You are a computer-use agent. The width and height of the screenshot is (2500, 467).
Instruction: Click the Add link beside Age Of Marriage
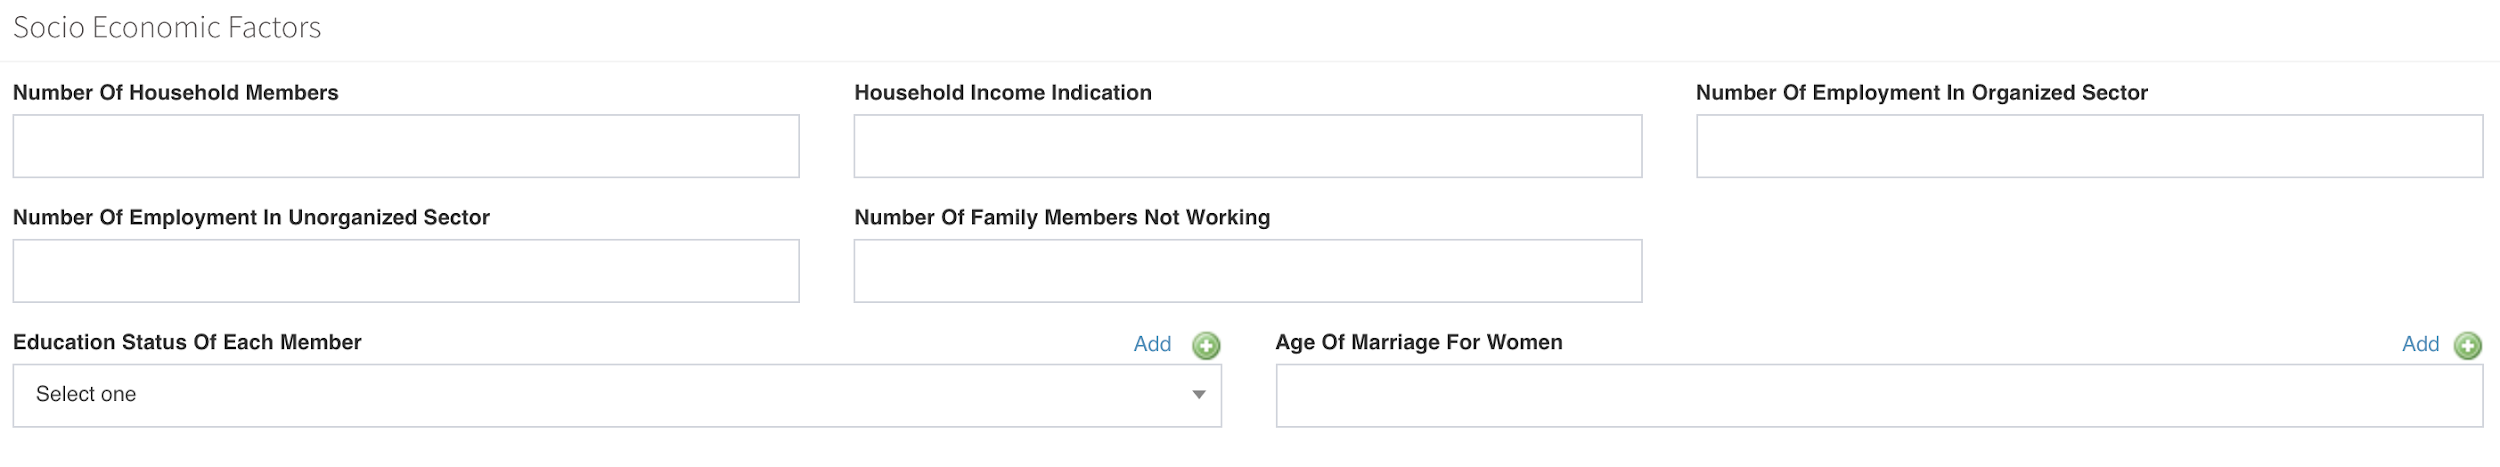tap(2420, 344)
